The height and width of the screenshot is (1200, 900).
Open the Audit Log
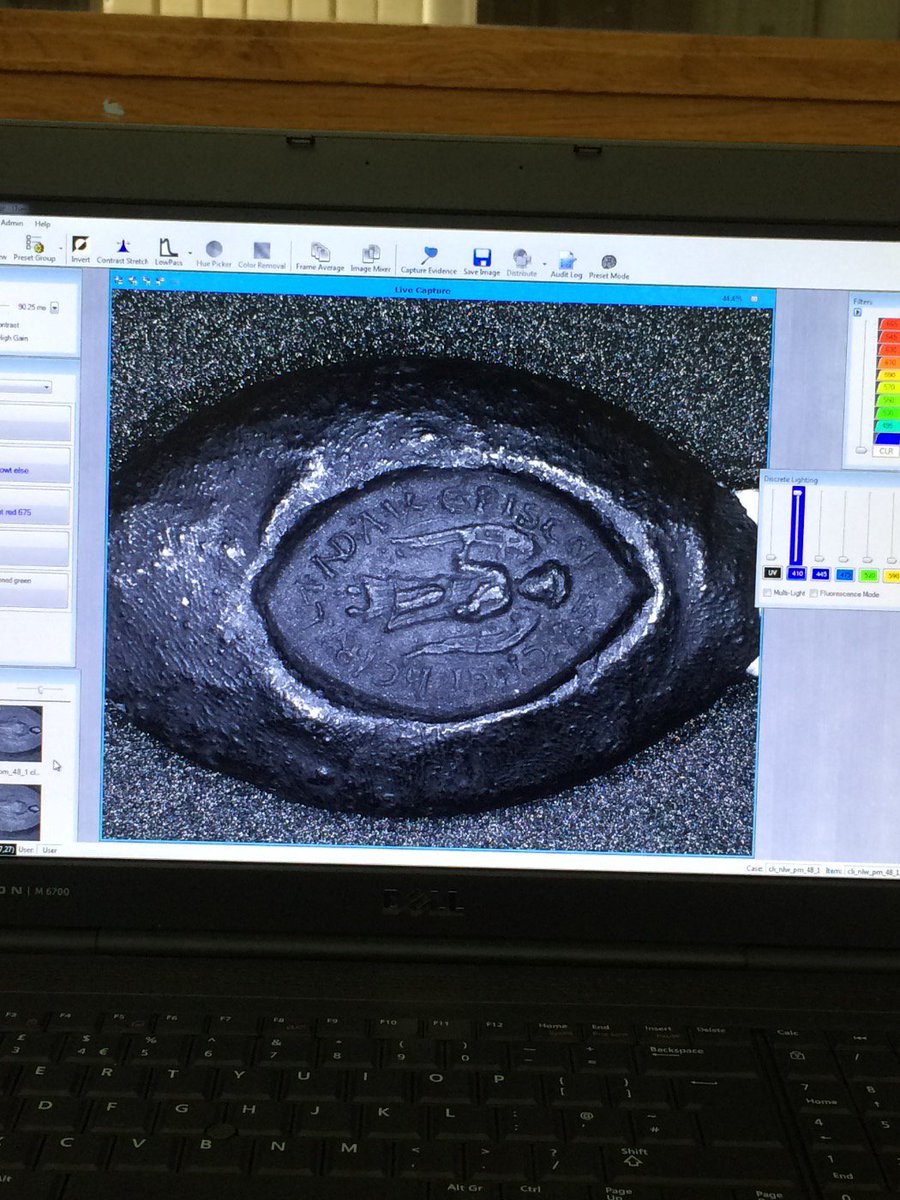tap(566, 265)
